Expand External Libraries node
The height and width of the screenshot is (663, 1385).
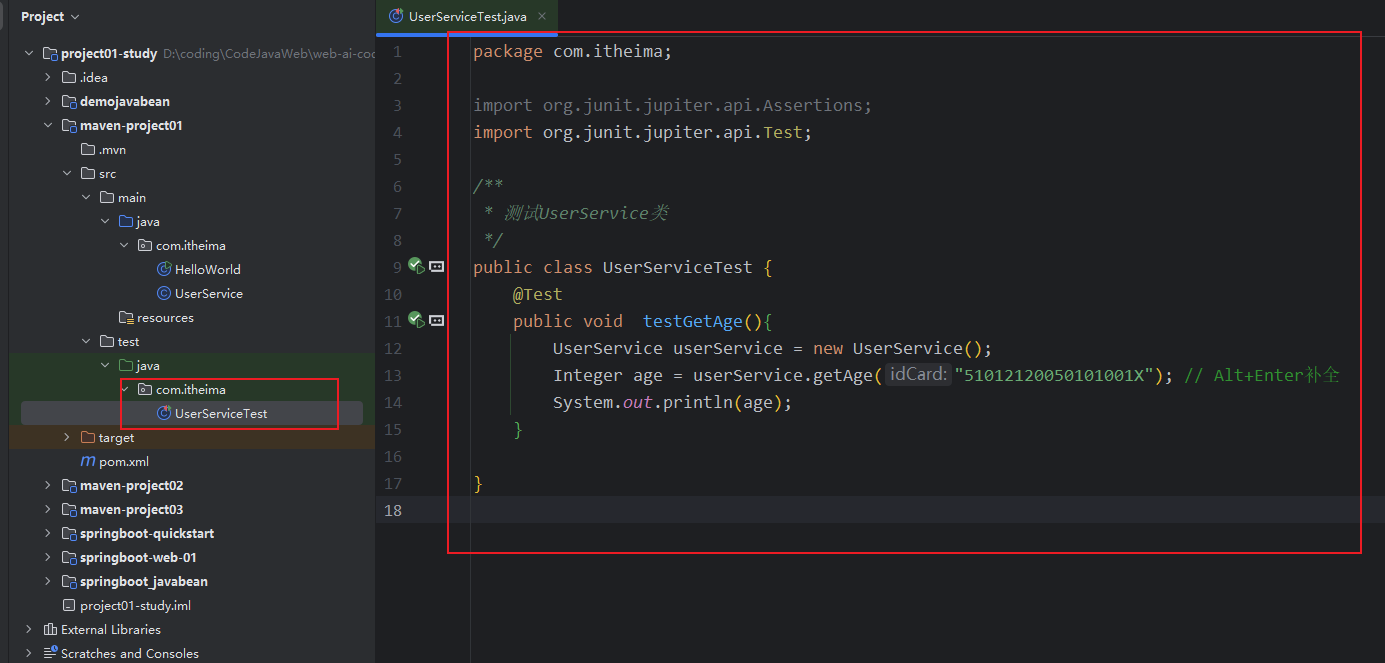point(29,629)
